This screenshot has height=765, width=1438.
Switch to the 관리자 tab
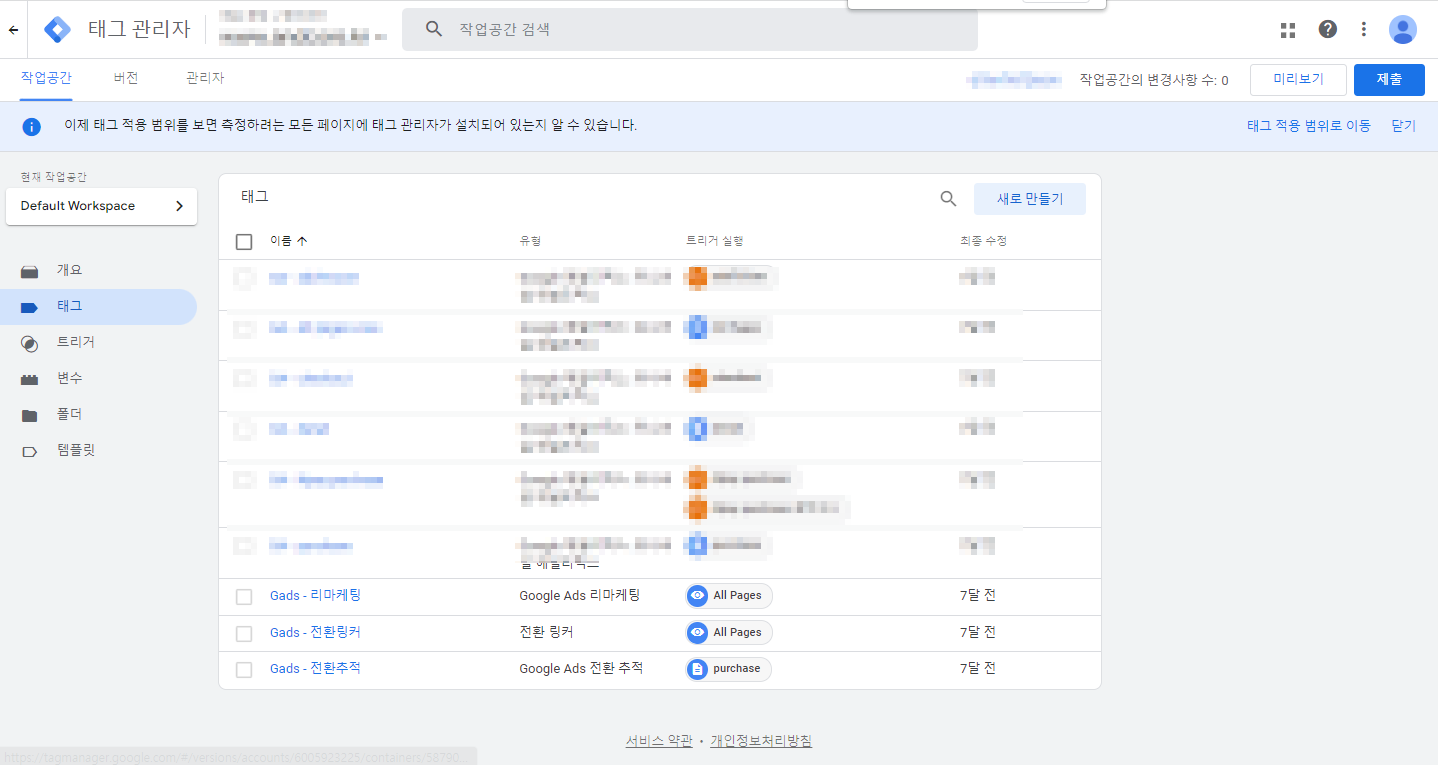[205, 78]
